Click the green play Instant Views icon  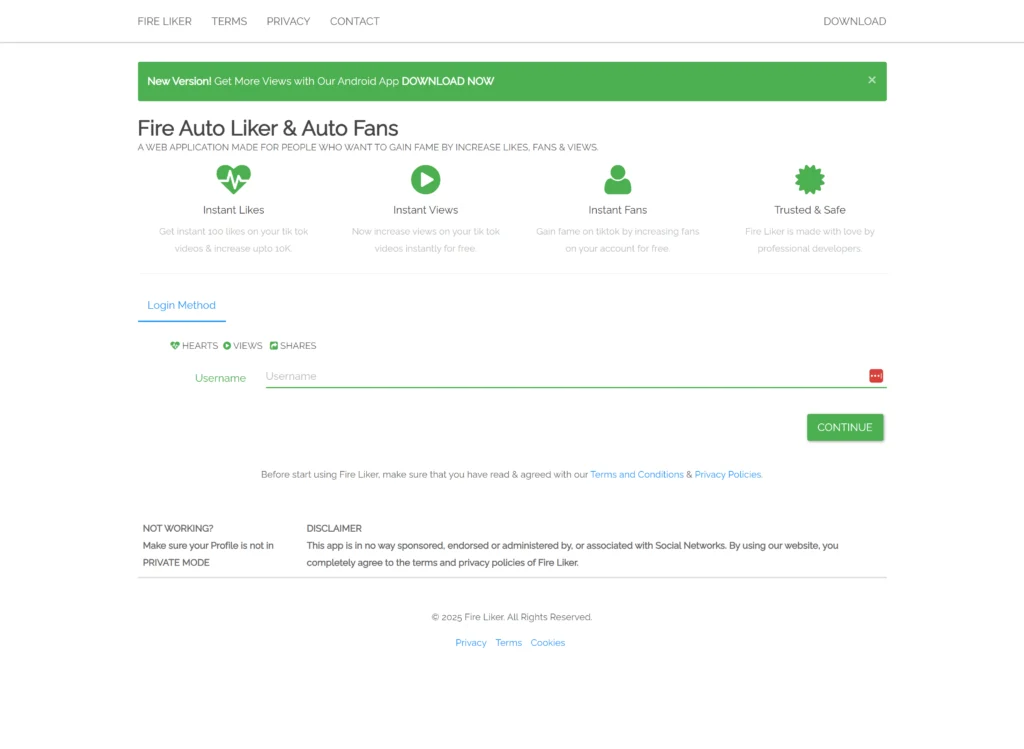[x=425, y=180]
